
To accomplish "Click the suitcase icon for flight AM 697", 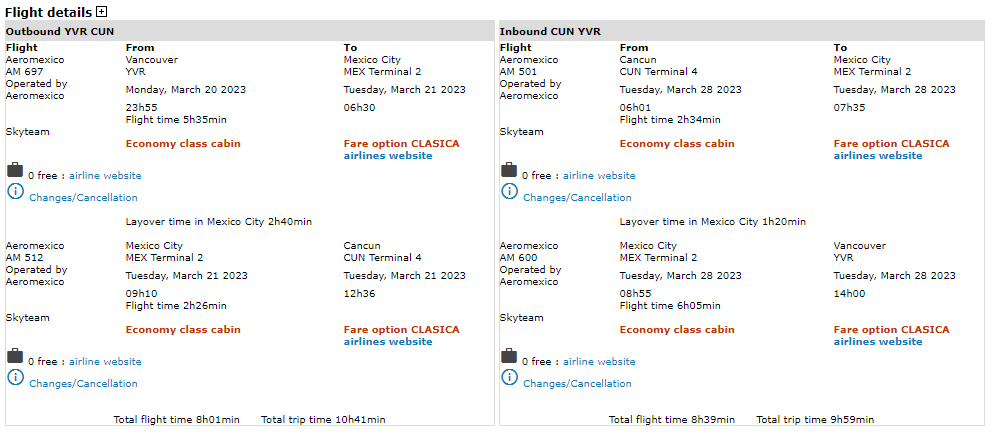I will tap(15, 170).
